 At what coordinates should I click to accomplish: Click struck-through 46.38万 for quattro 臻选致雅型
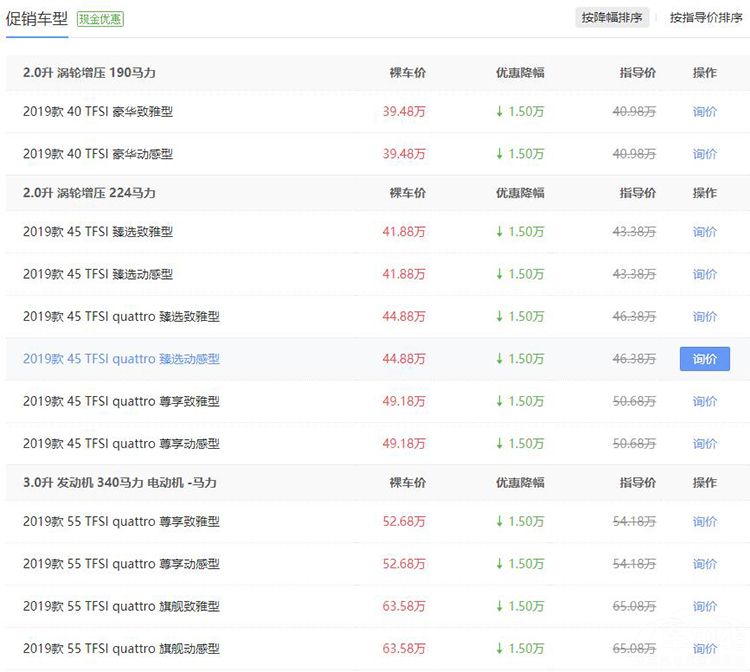point(634,316)
